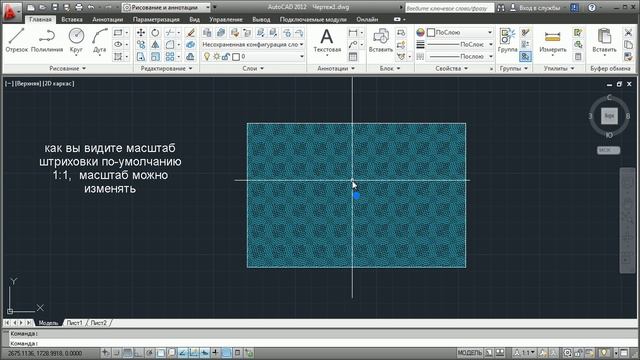Toggle layer 0 lock icon
This screenshot has width=640, height=360.
226,57
